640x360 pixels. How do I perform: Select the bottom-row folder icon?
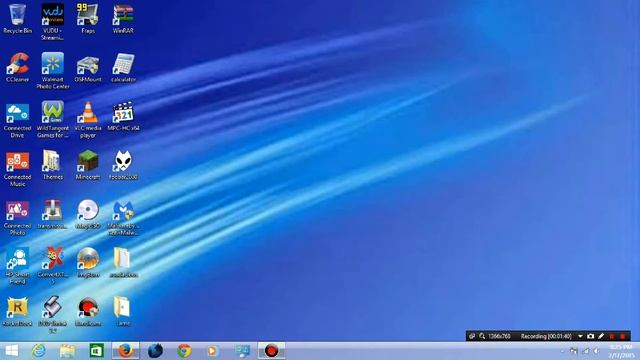pyautogui.click(x=123, y=311)
